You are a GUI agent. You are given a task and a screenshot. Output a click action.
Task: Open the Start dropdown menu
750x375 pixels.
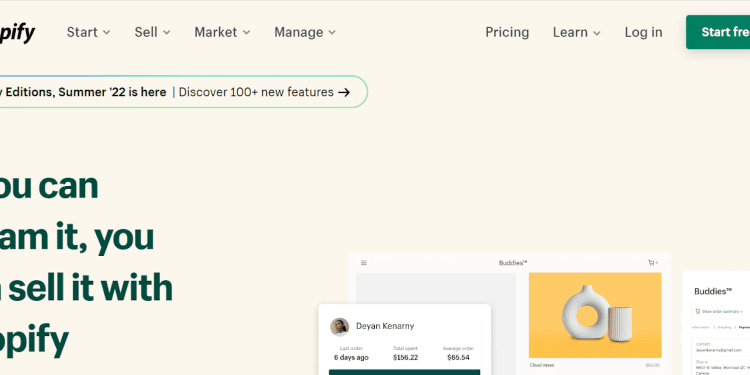(x=88, y=32)
